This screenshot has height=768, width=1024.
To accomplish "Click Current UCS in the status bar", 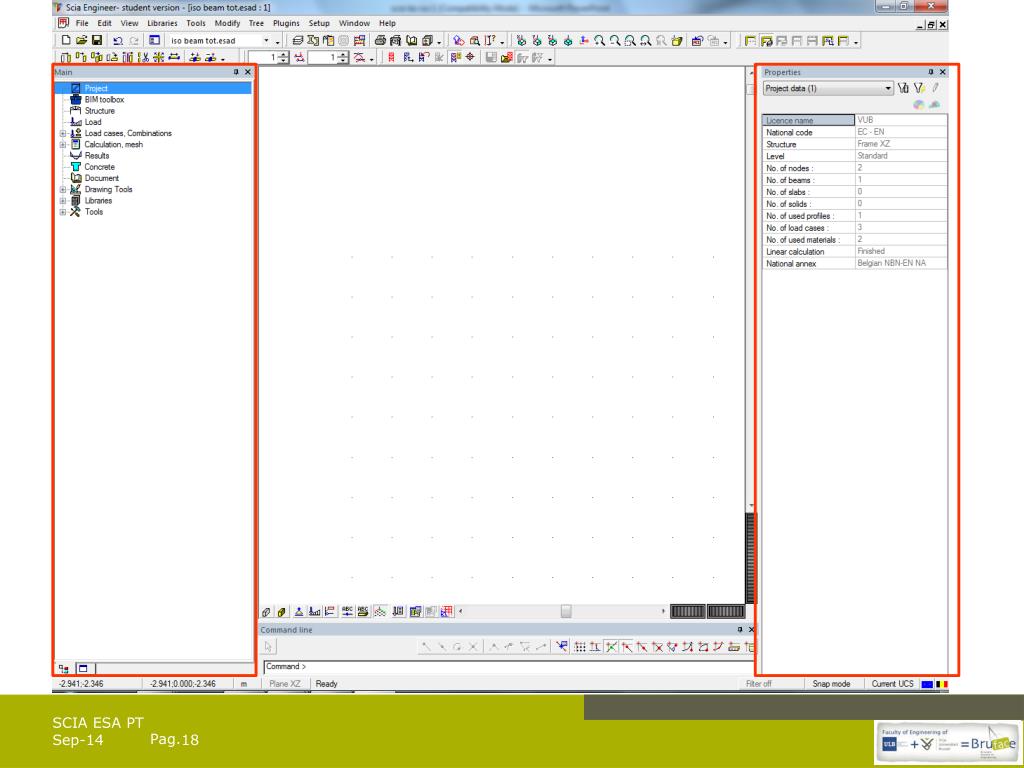I will tap(892, 684).
